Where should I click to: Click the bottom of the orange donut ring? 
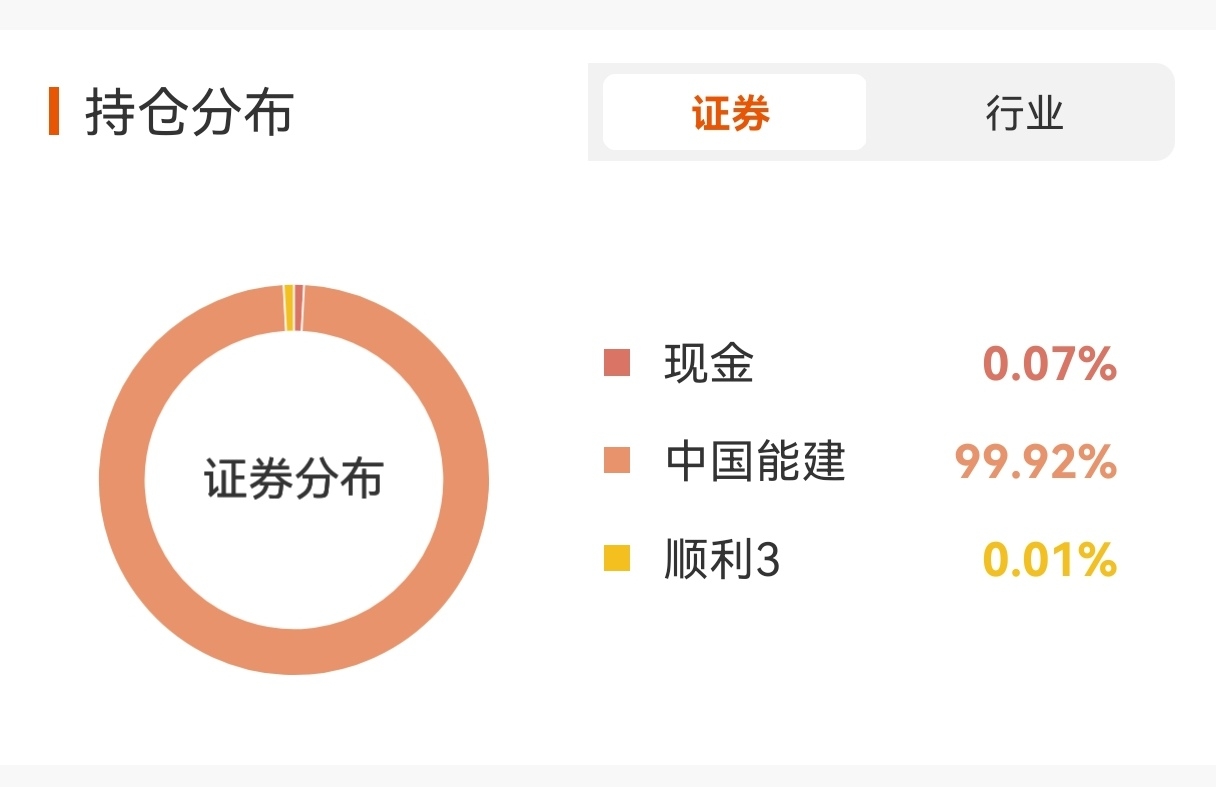tap(294, 652)
